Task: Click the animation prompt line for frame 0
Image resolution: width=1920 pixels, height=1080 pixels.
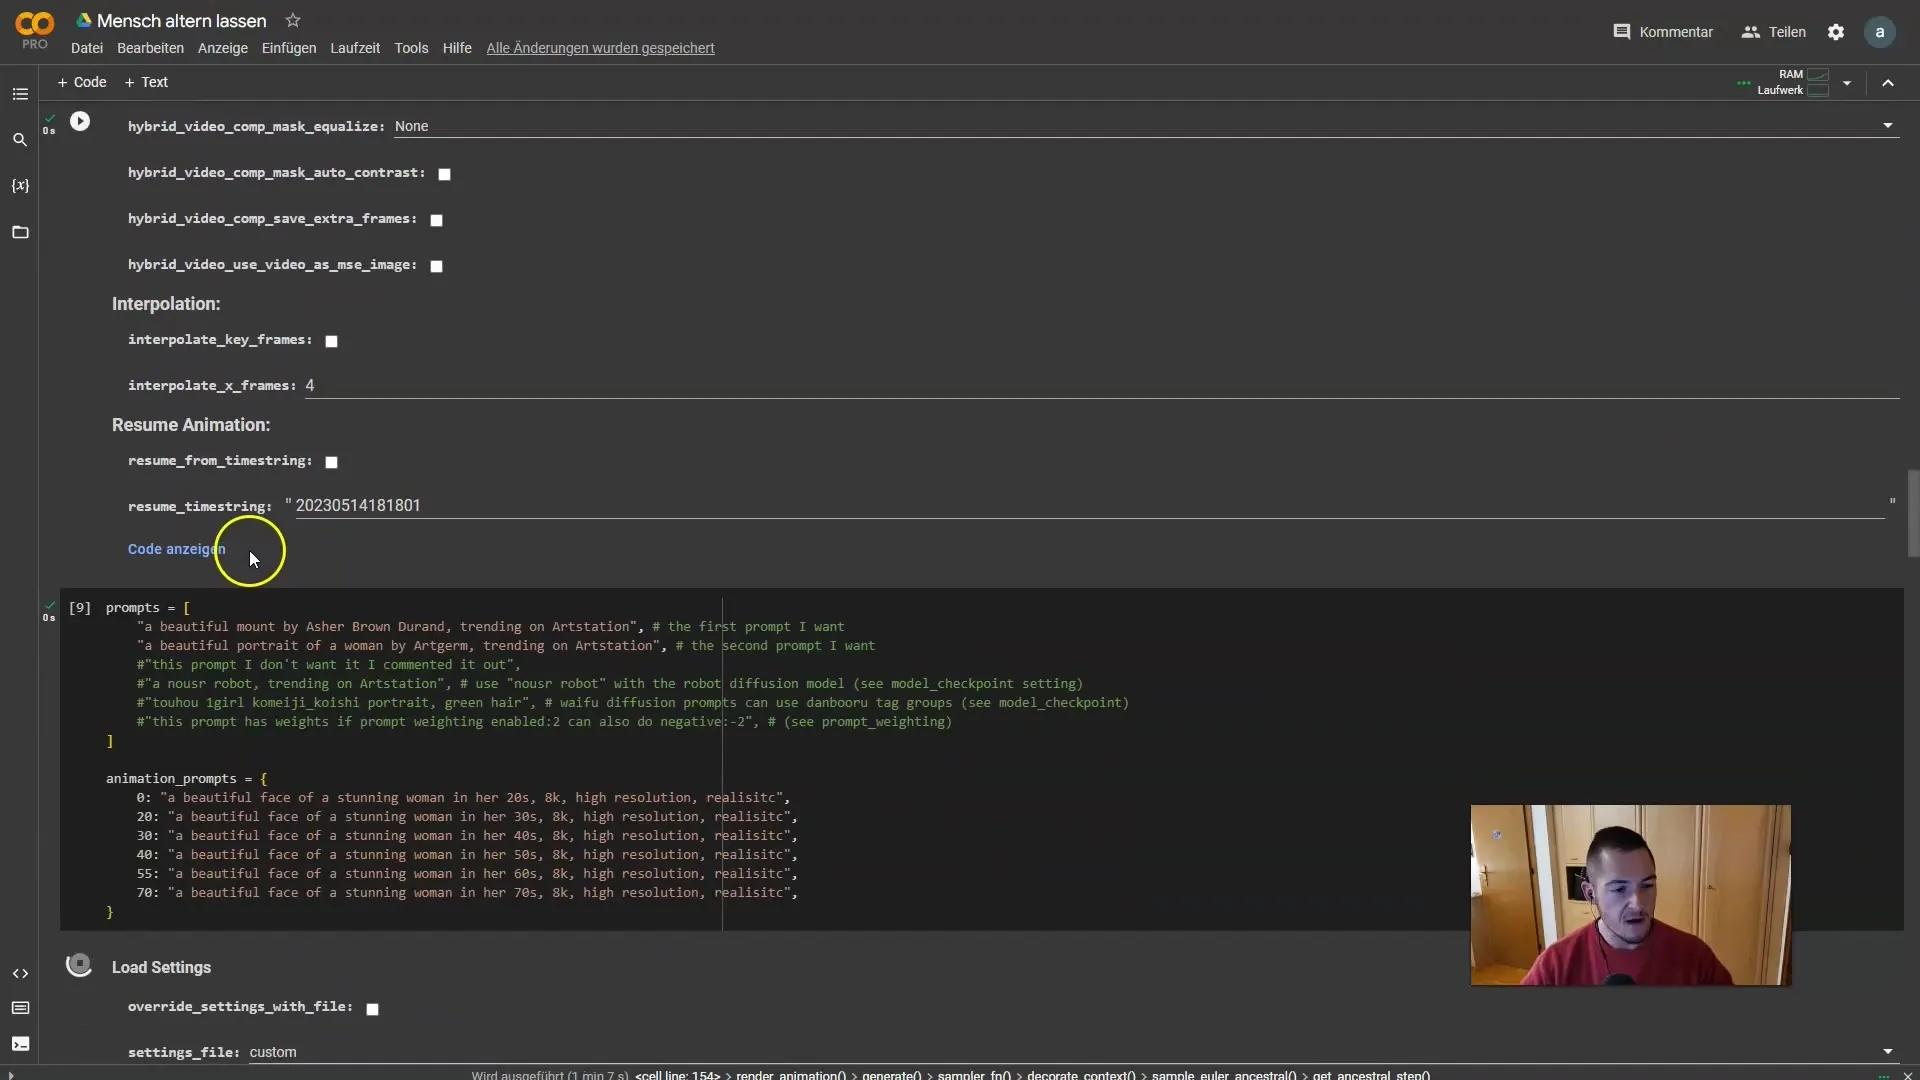Action: pyautogui.click(x=463, y=798)
